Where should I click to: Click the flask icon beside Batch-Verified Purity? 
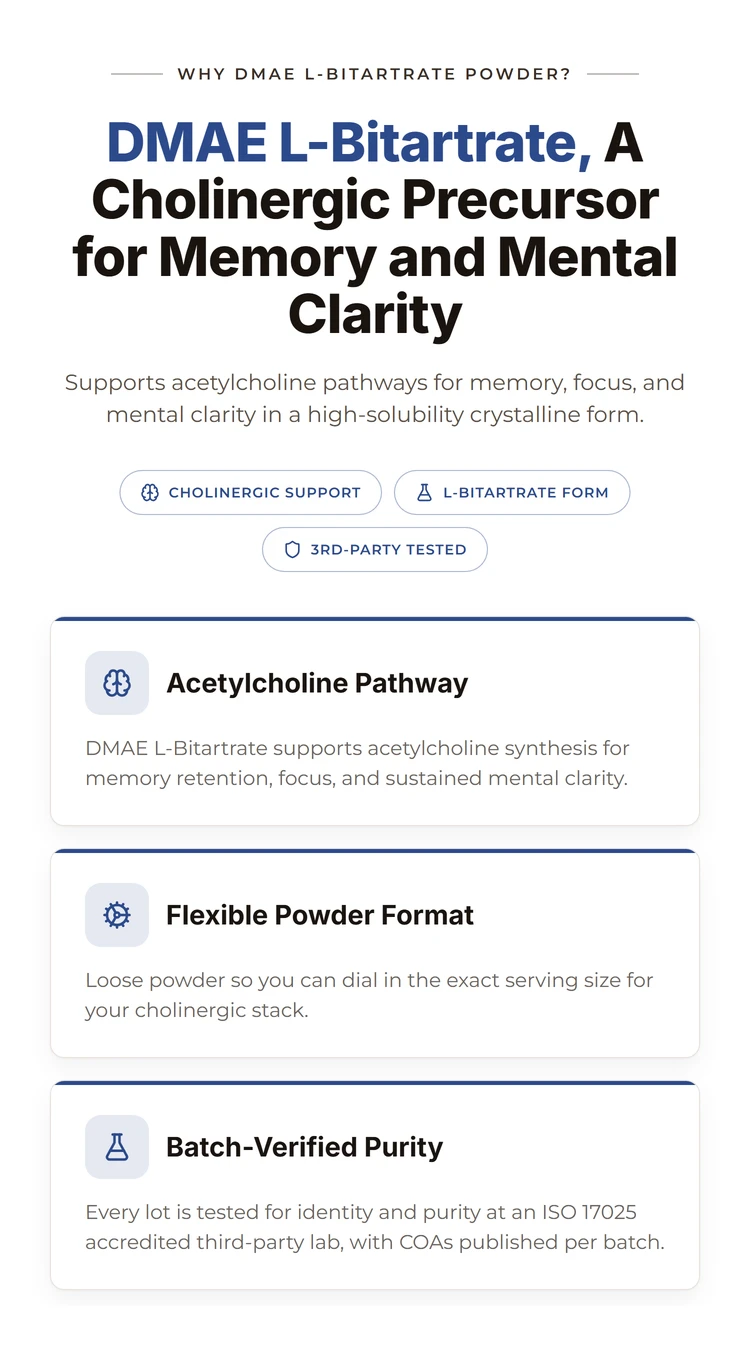click(117, 1147)
